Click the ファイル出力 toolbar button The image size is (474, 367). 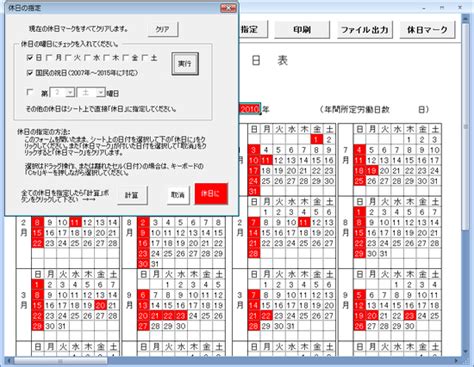(x=365, y=30)
